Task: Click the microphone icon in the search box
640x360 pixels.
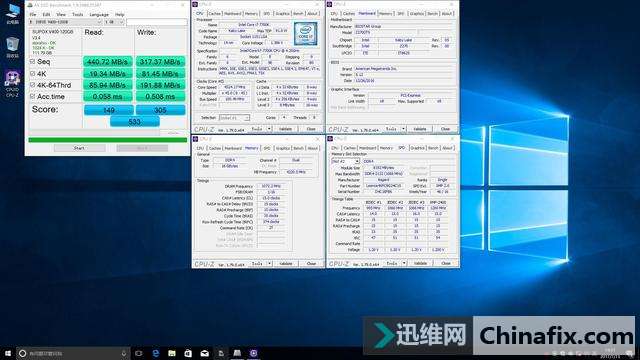Action: tap(124, 353)
